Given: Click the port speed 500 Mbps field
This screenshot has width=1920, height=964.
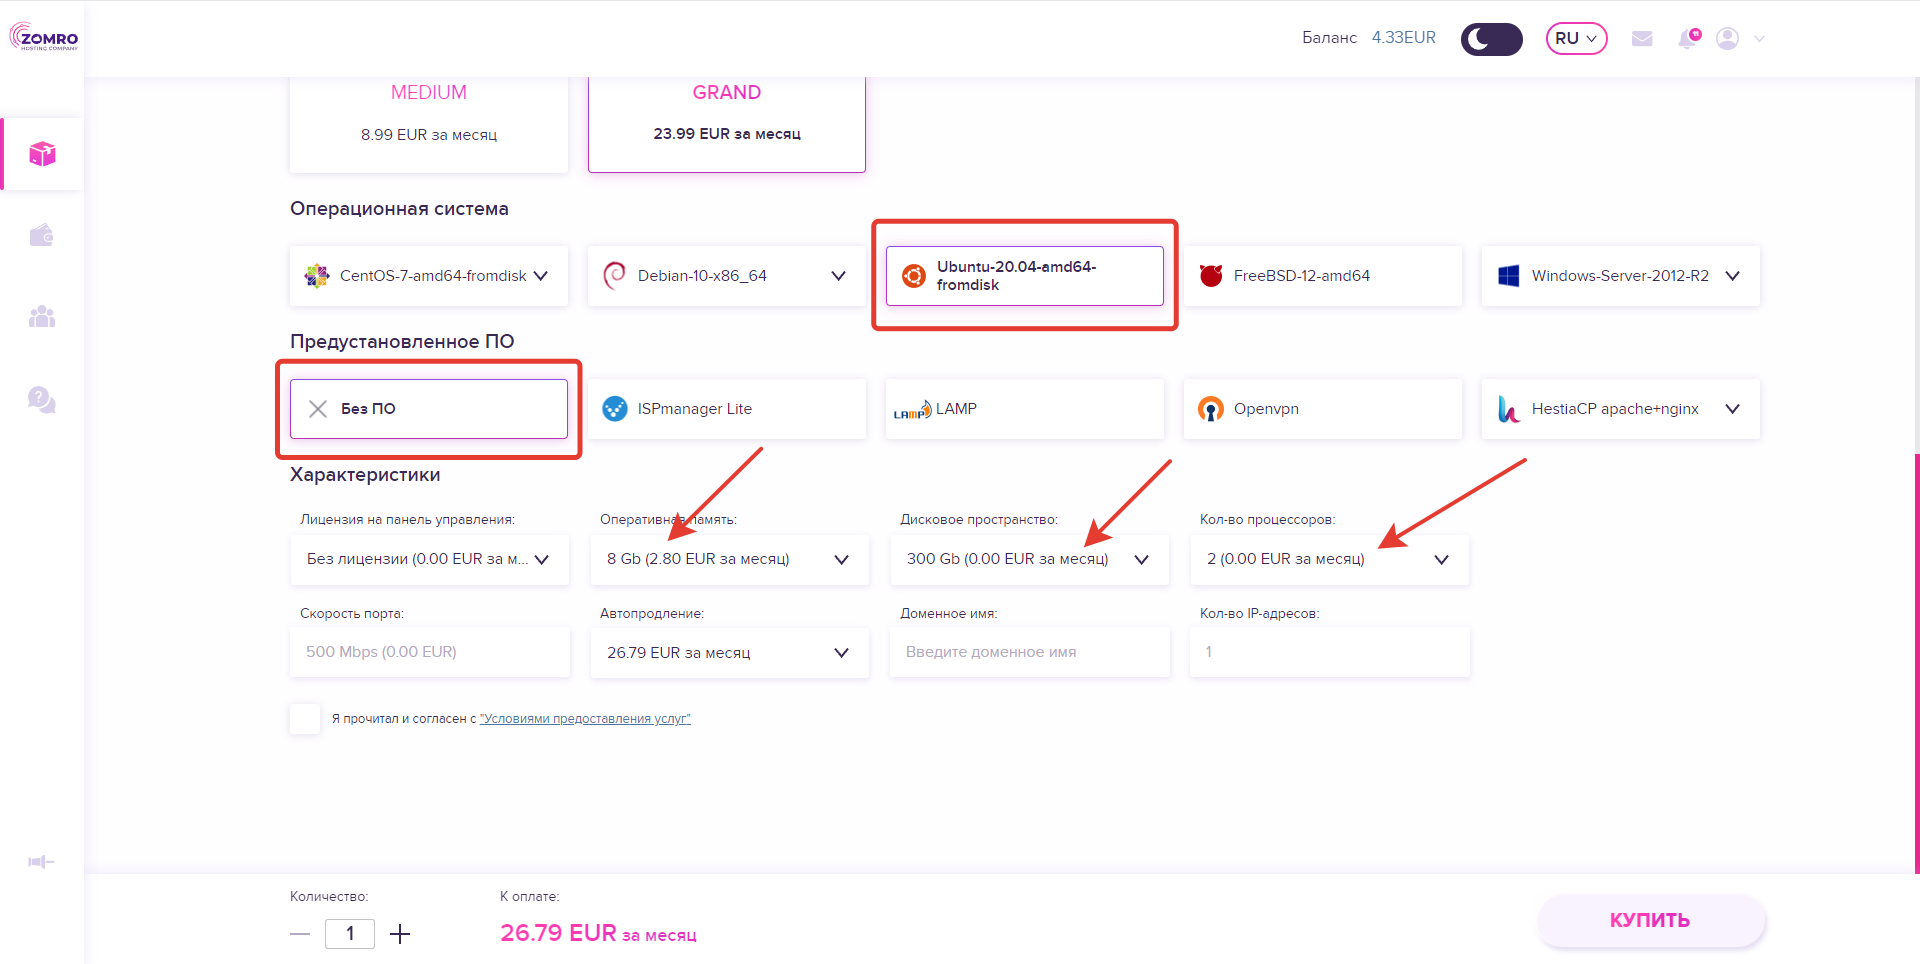Looking at the screenshot, I should pos(430,653).
